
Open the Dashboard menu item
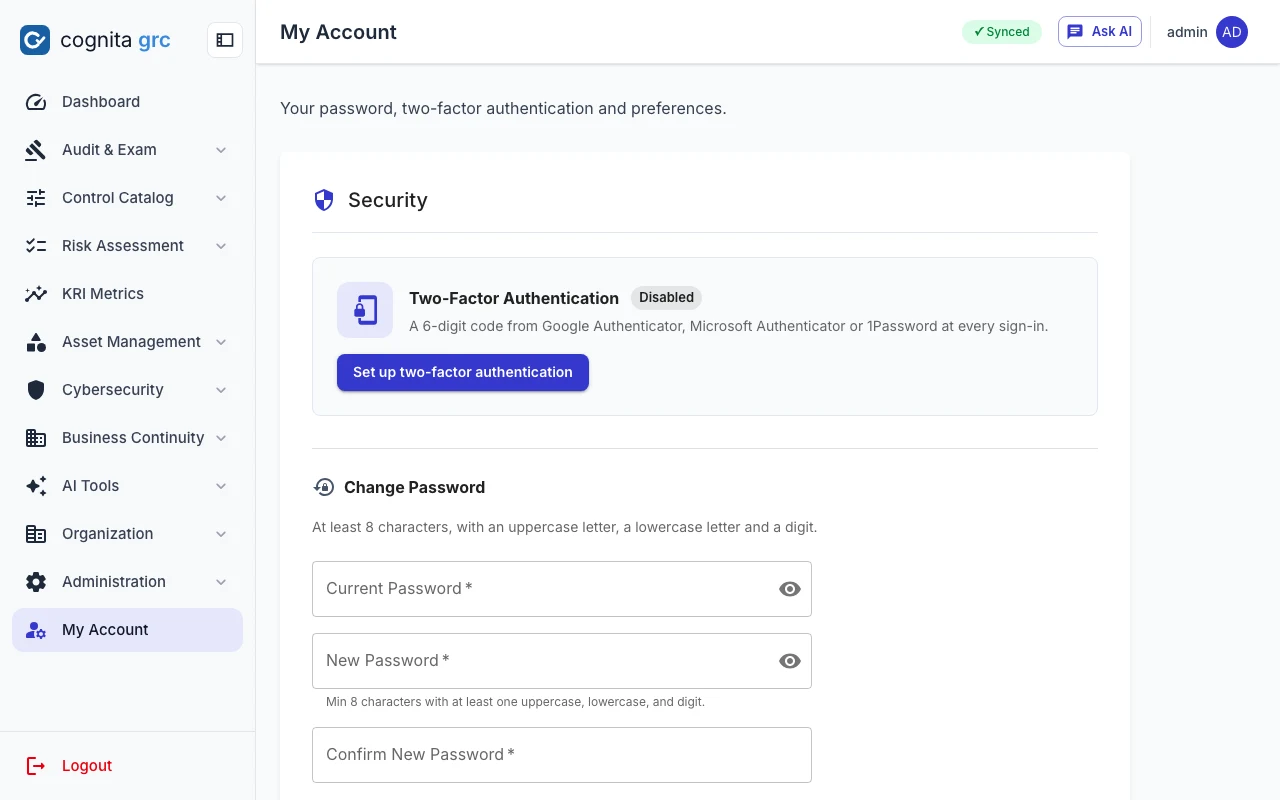(x=127, y=102)
